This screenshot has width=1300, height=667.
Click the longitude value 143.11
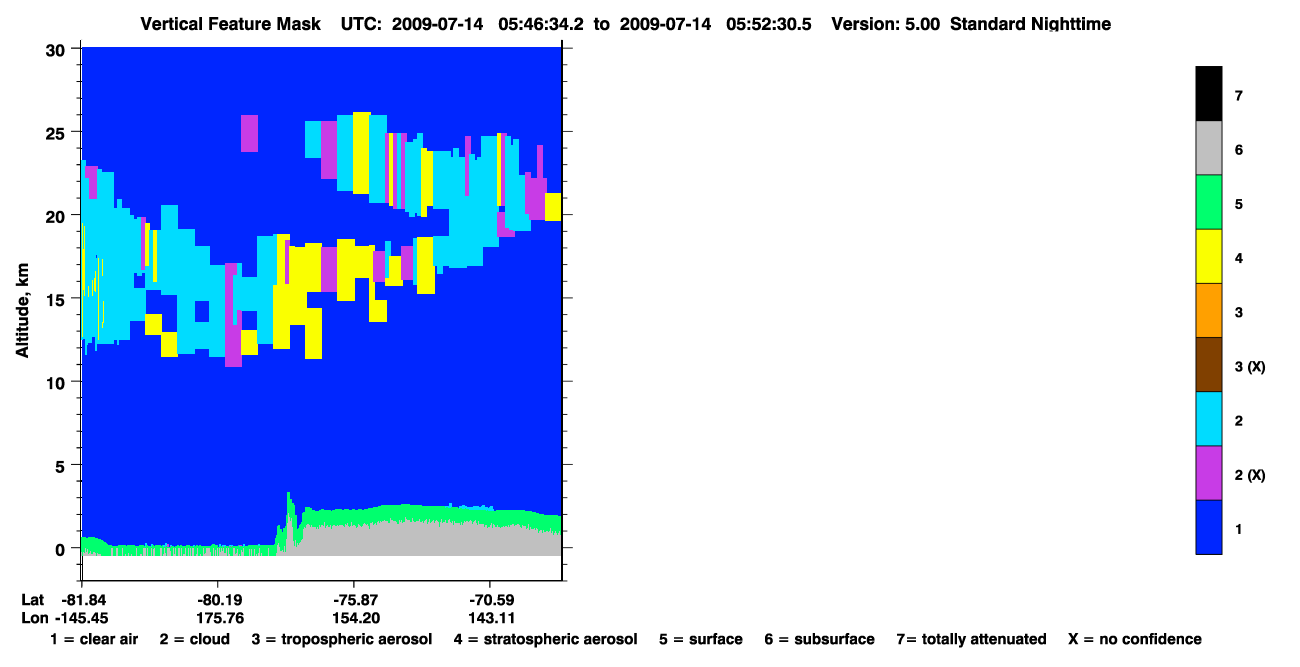[490, 617]
